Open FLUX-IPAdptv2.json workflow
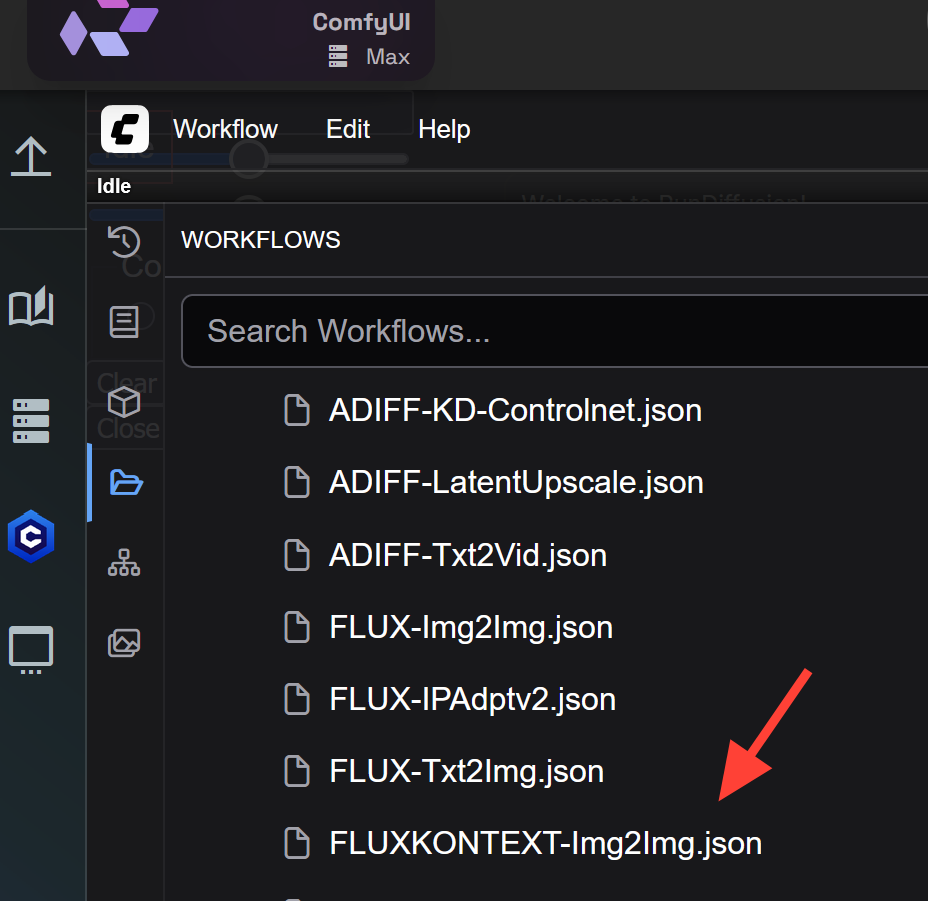Image resolution: width=928 pixels, height=901 pixels. tap(473, 700)
